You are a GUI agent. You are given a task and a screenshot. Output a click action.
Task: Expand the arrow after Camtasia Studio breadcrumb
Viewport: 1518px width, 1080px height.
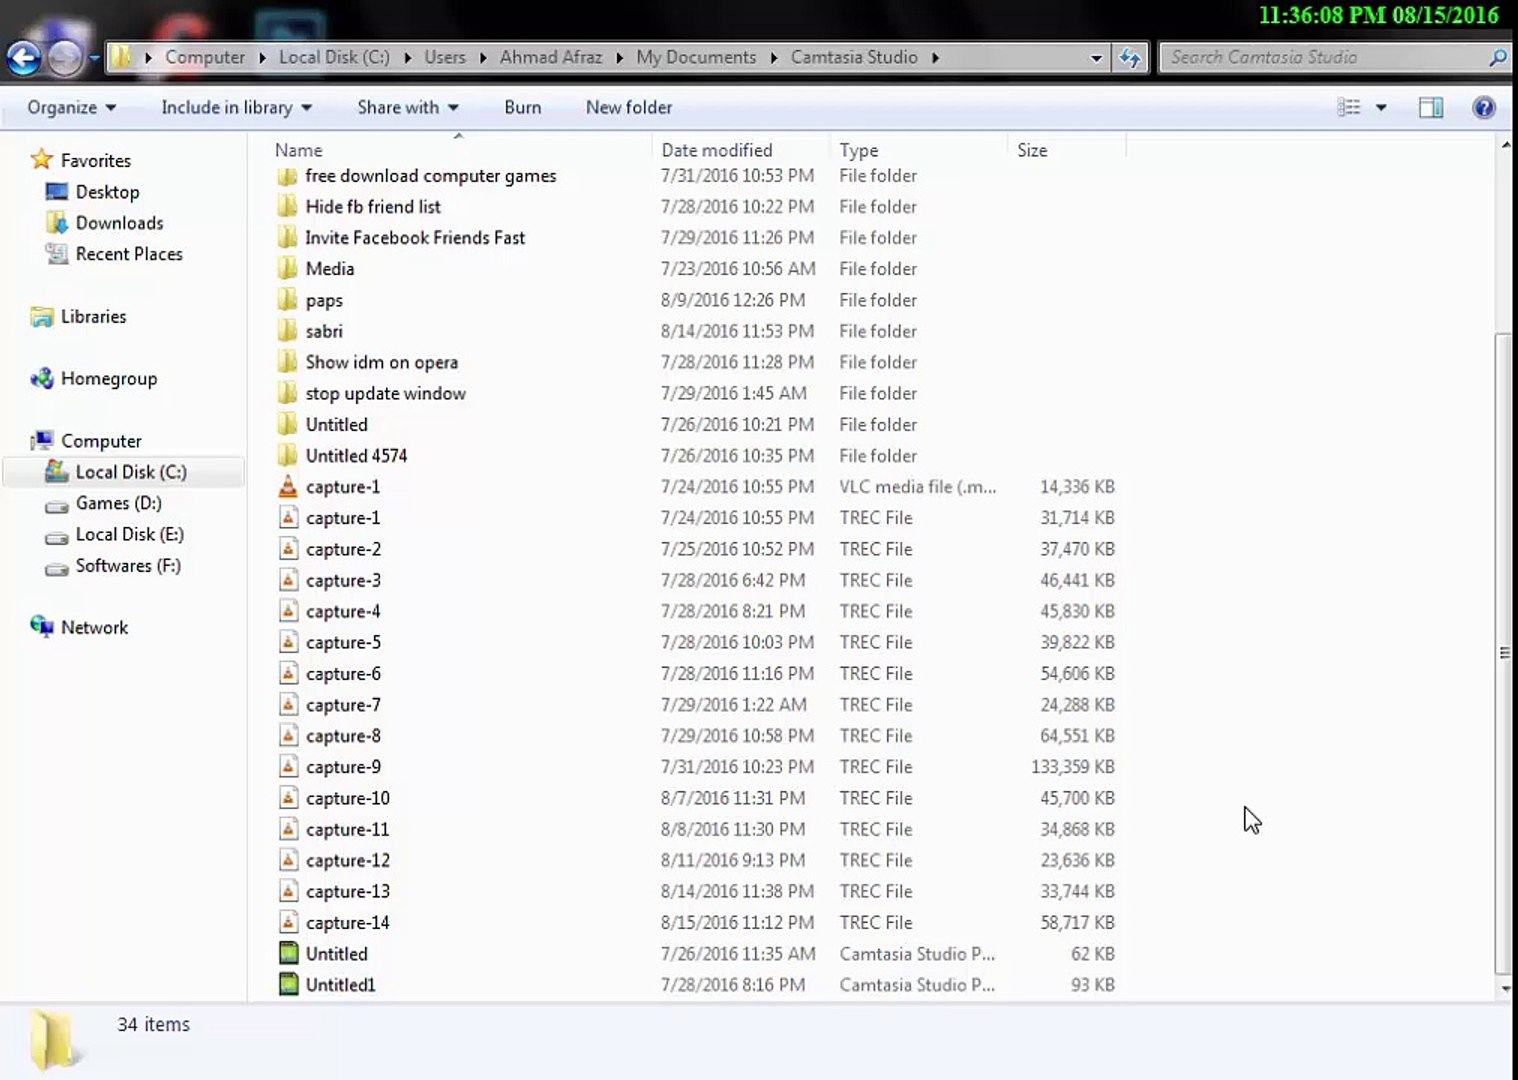point(935,58)
